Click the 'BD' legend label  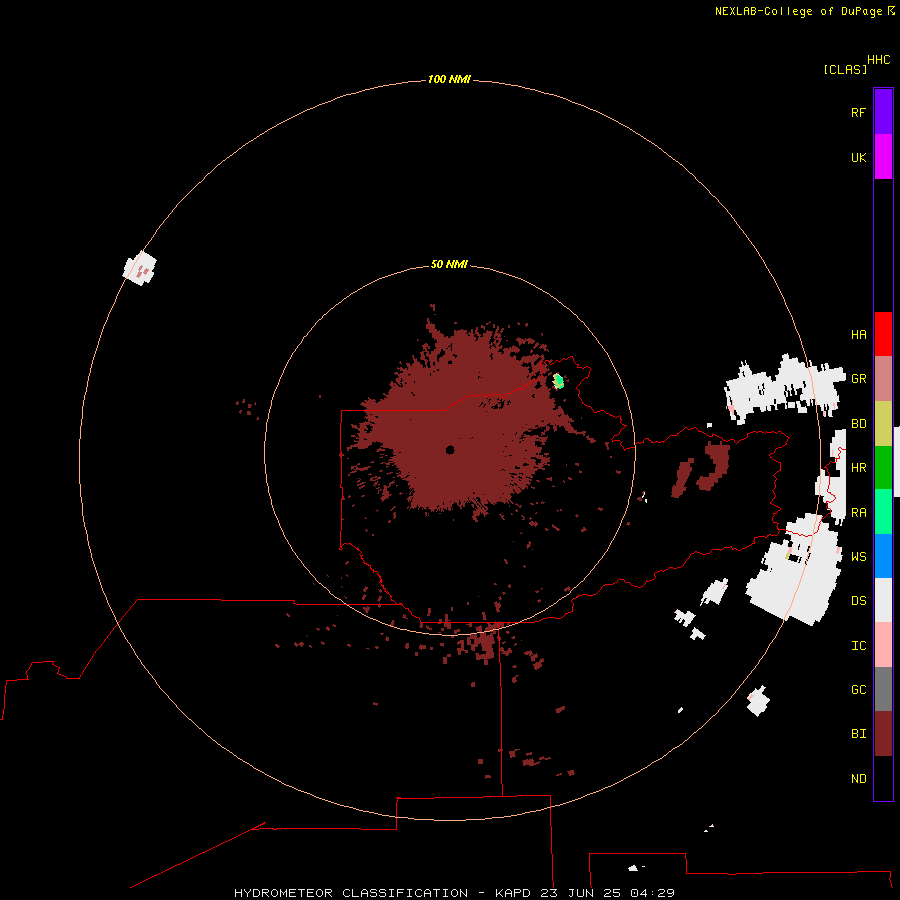[x=858, y=424]
